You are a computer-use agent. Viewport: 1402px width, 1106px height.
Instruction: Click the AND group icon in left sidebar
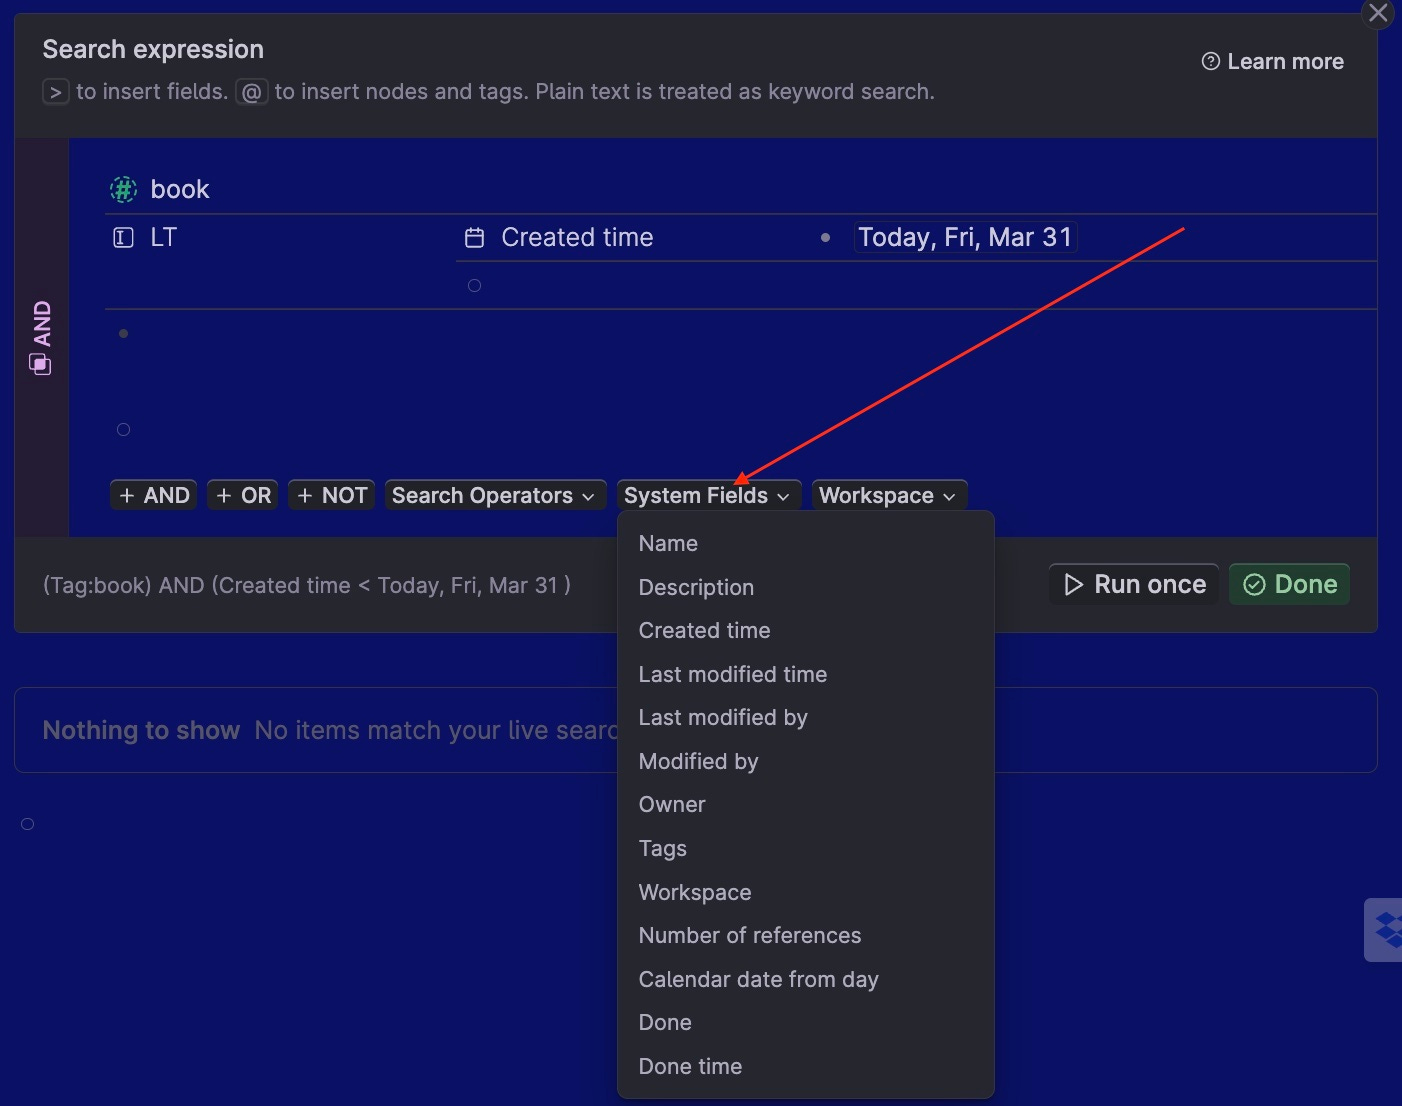(41, 364)
